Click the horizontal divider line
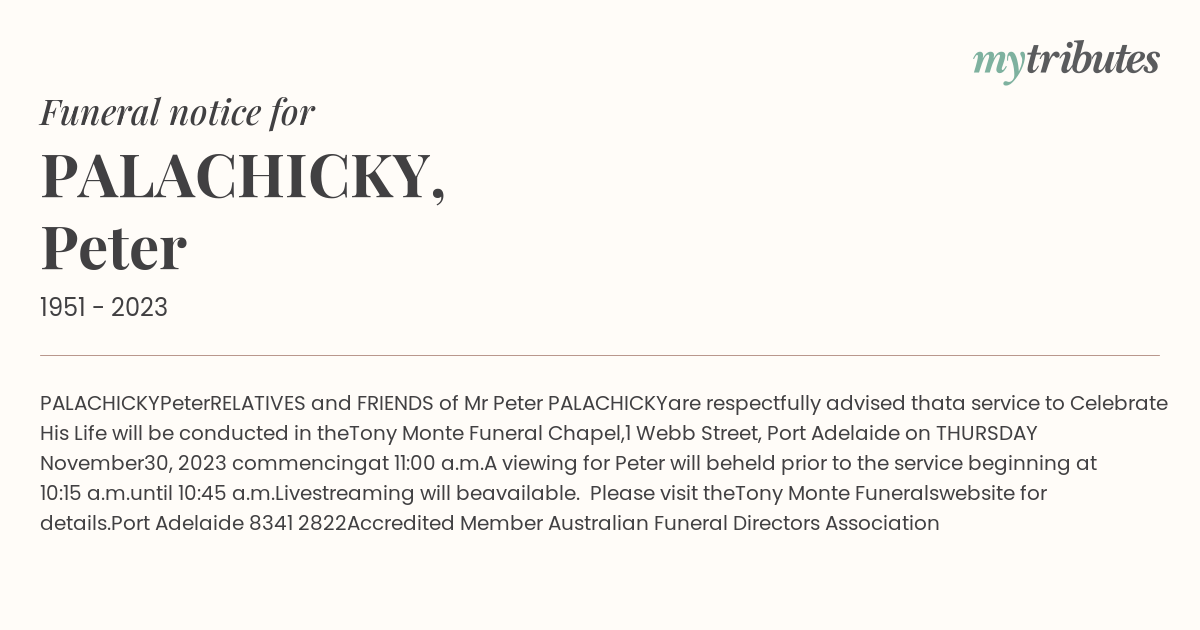The height and width of the screenshot is (630, 1200). (600, 355)
